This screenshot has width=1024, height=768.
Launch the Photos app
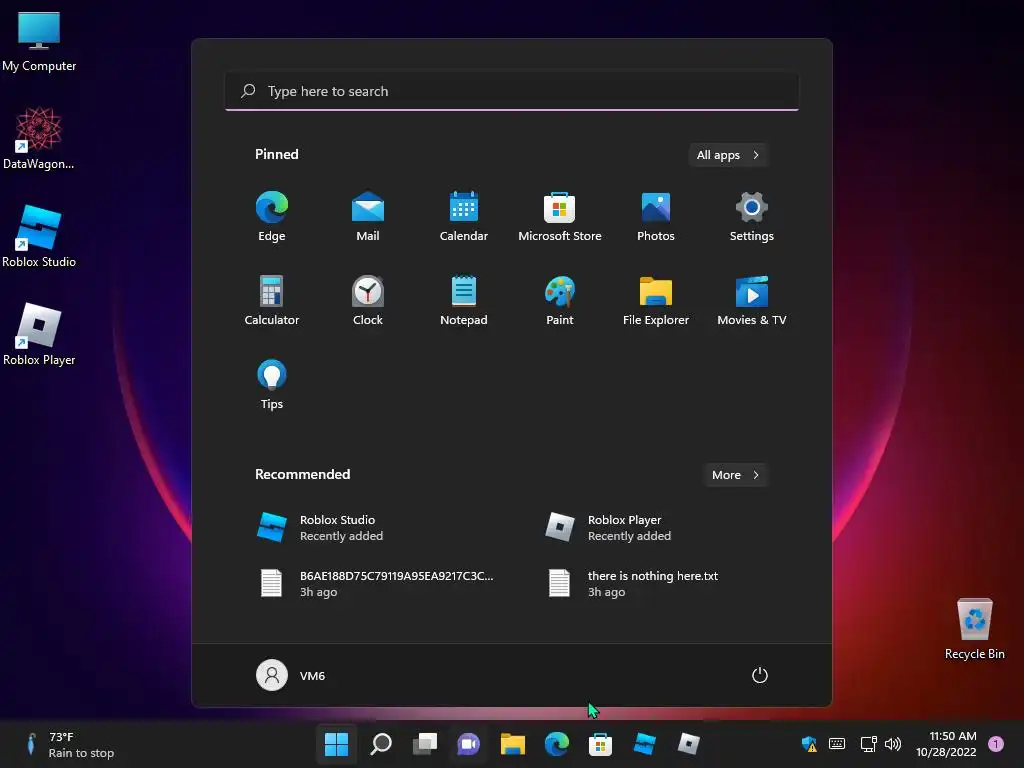coord(656,217)
